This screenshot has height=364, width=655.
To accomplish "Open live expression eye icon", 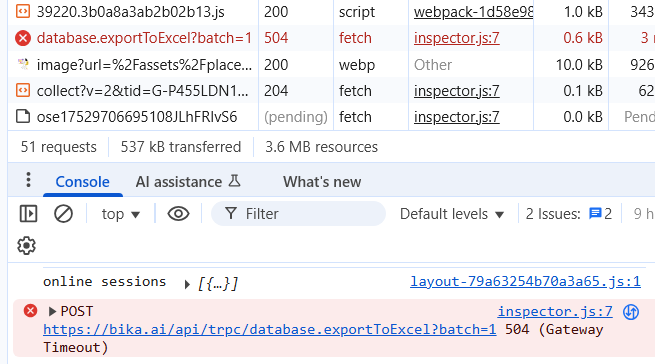I will point(178,214).
